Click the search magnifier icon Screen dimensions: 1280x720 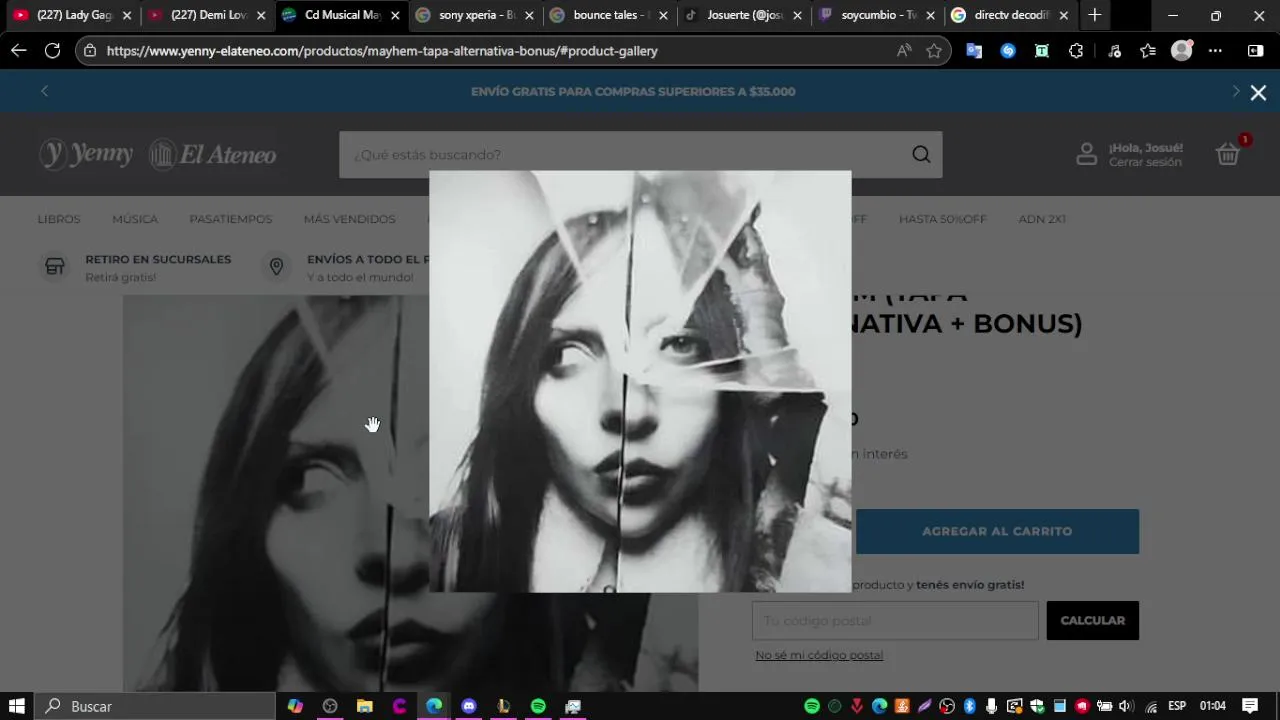coord(921,154)
